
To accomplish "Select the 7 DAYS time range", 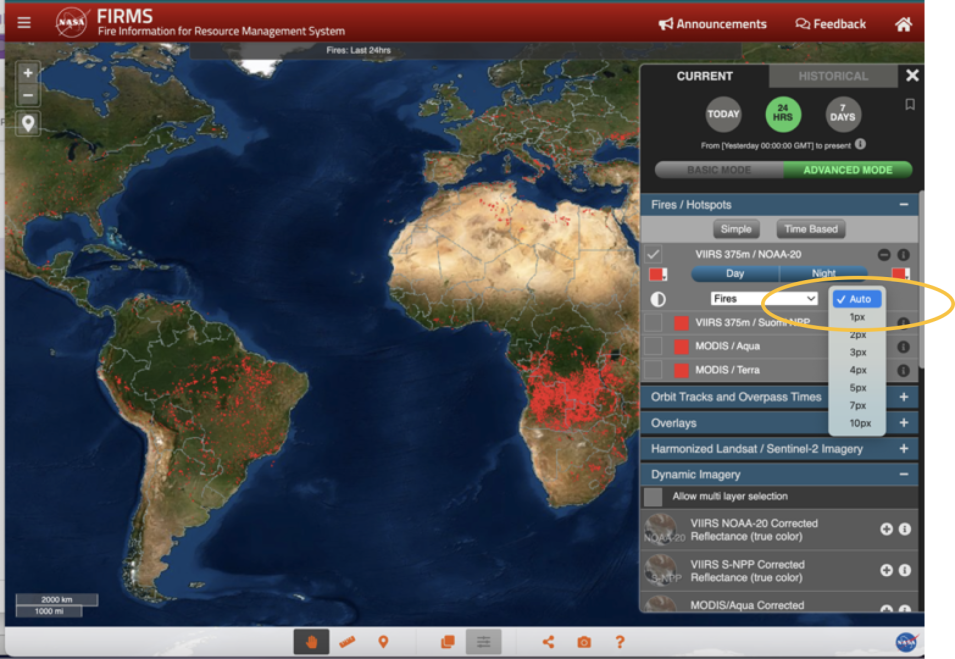I will tap(843, 114).
